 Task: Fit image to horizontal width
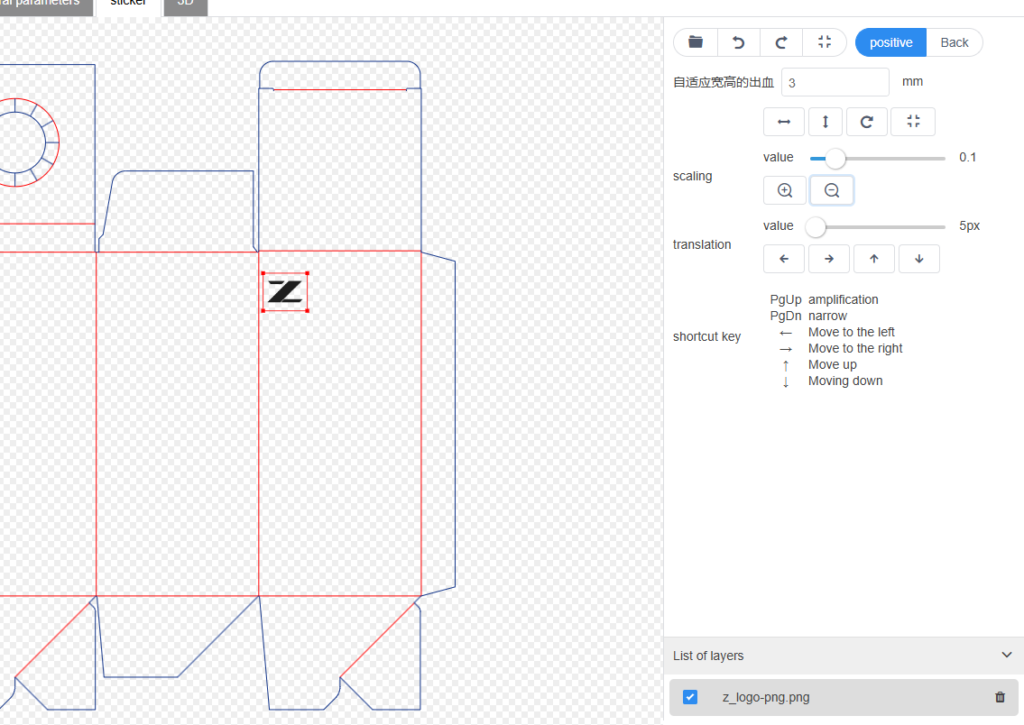pos(784,121)
